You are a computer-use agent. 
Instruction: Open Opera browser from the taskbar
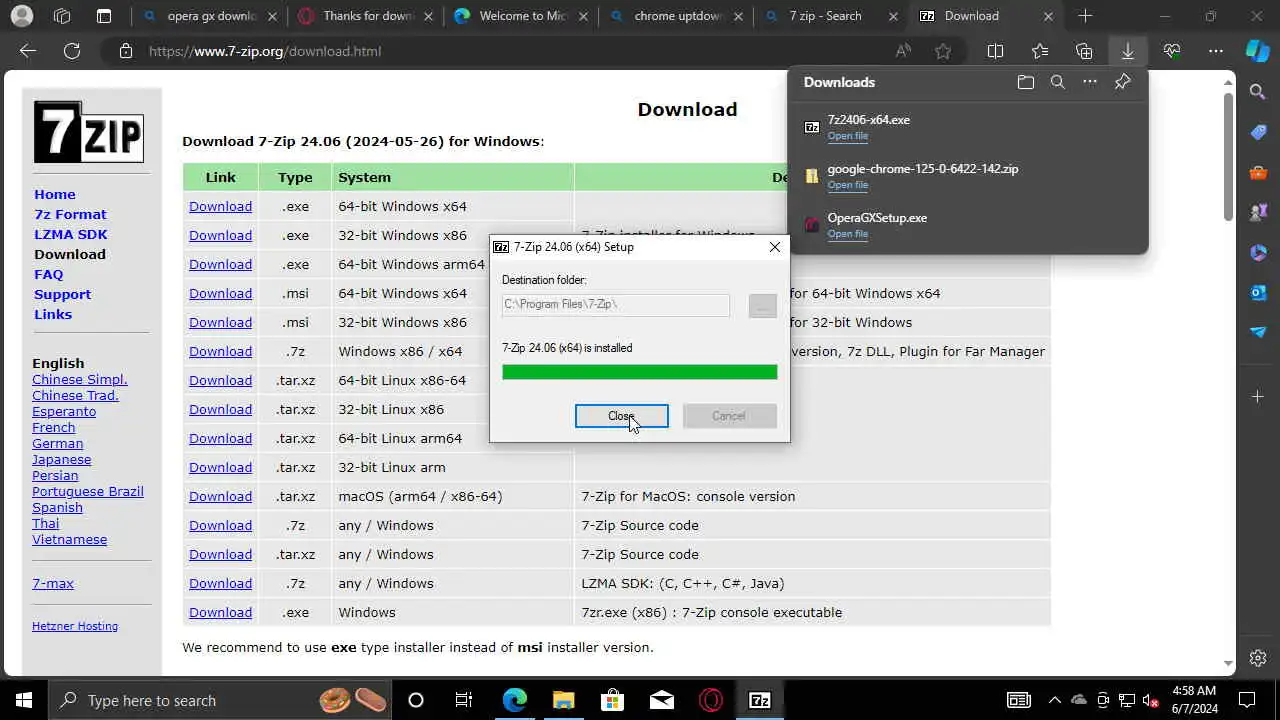(x=711, y=700)
